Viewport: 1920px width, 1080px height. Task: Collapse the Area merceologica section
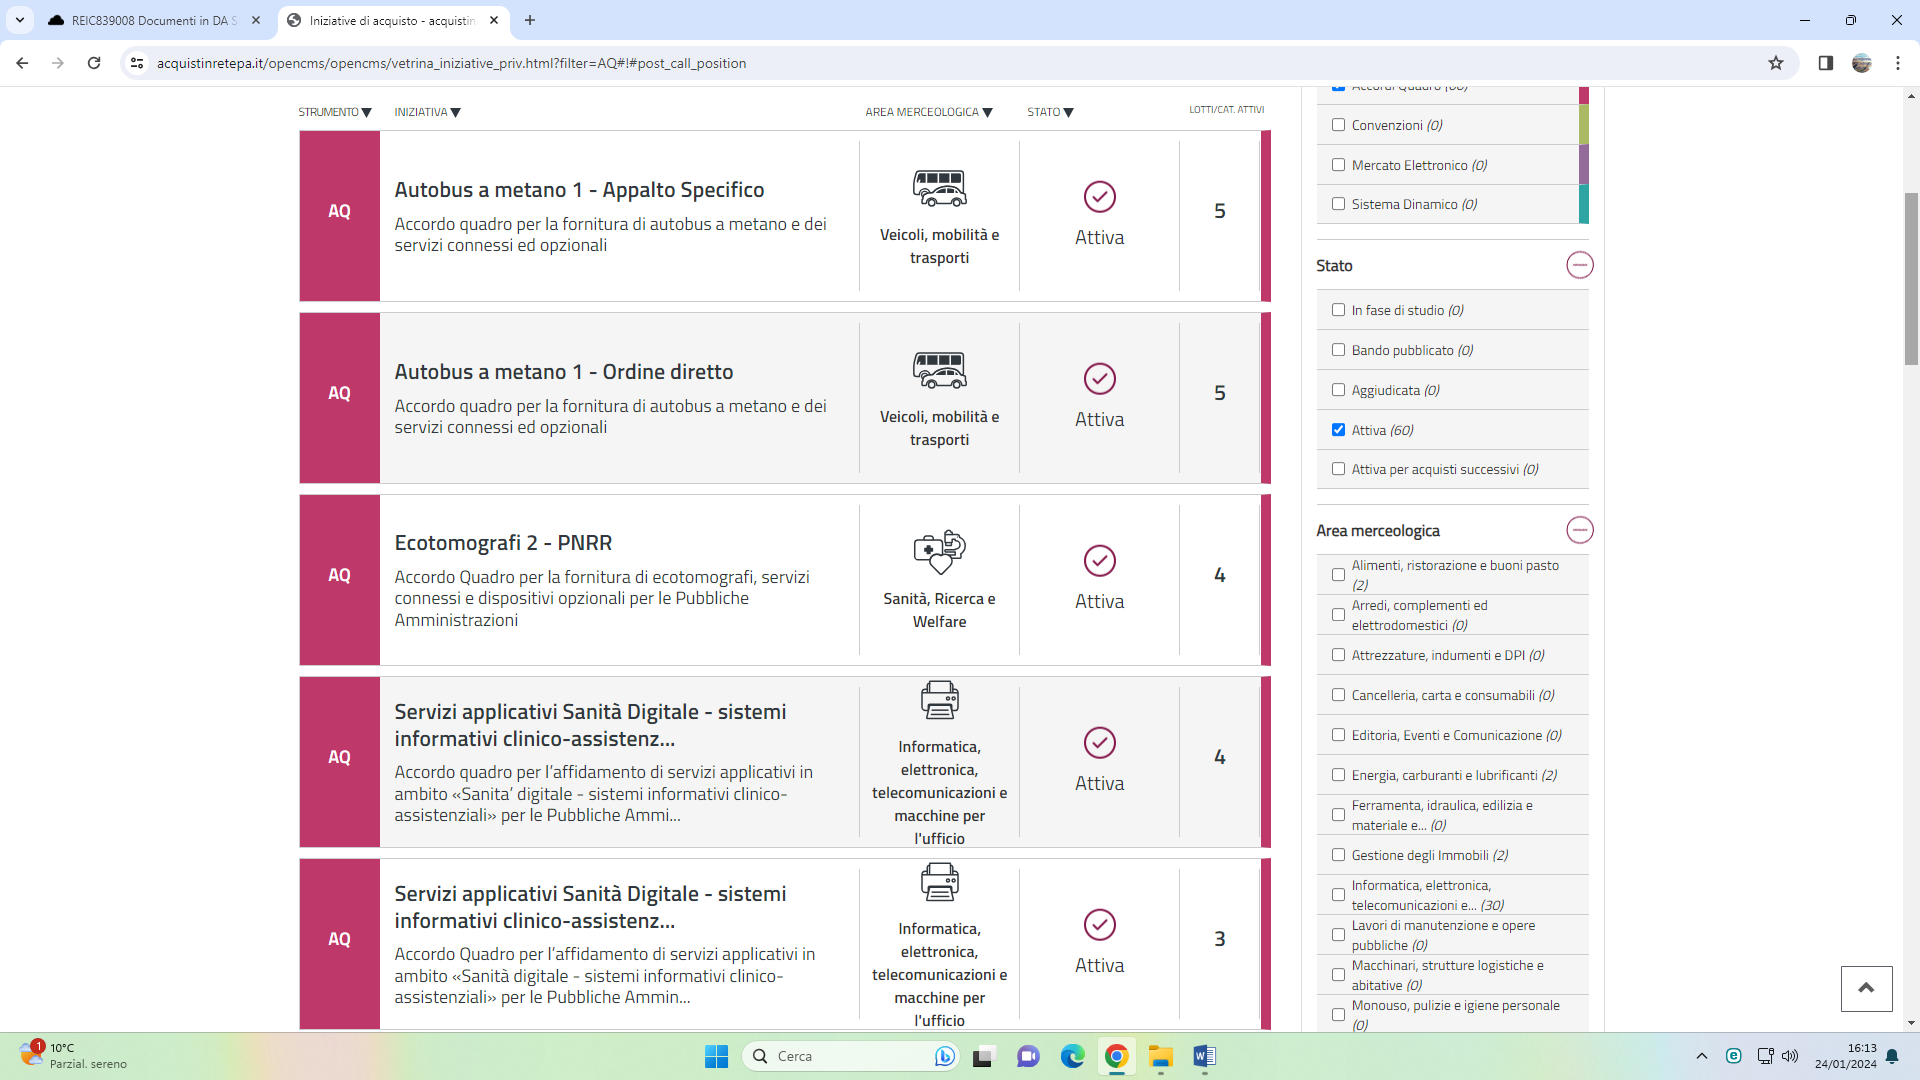point(1579,530)
